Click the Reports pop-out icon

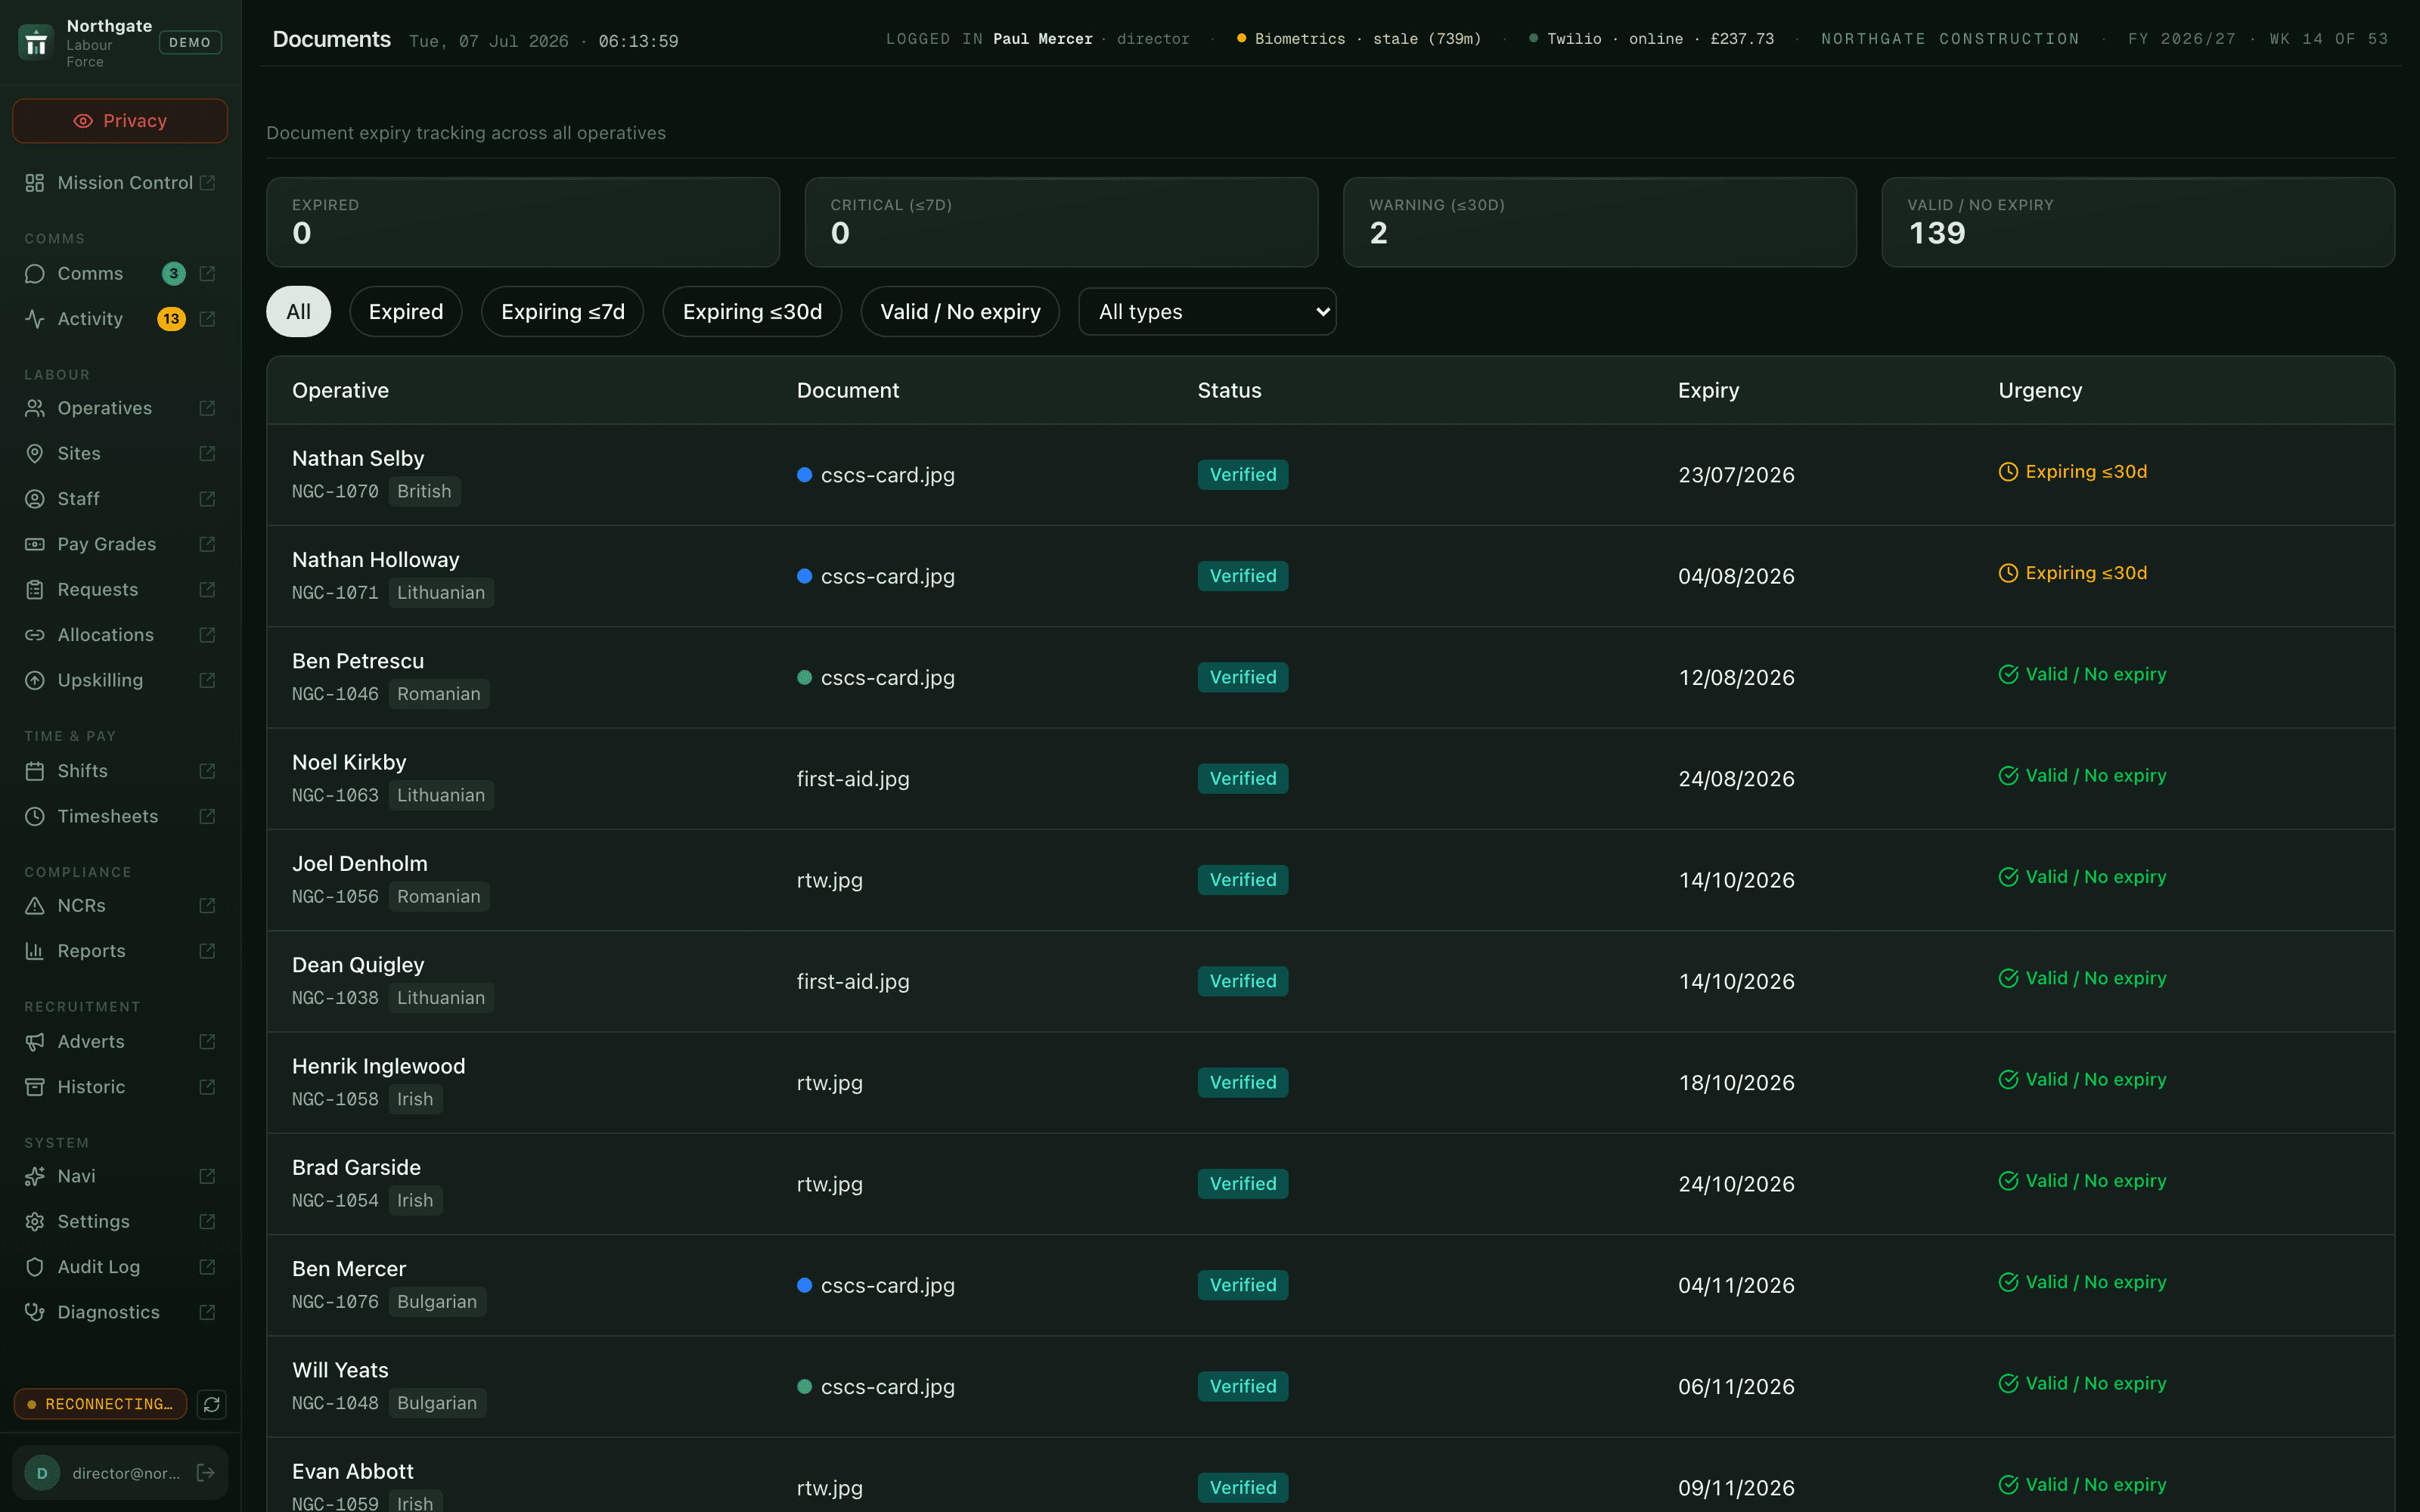point(207,951)
